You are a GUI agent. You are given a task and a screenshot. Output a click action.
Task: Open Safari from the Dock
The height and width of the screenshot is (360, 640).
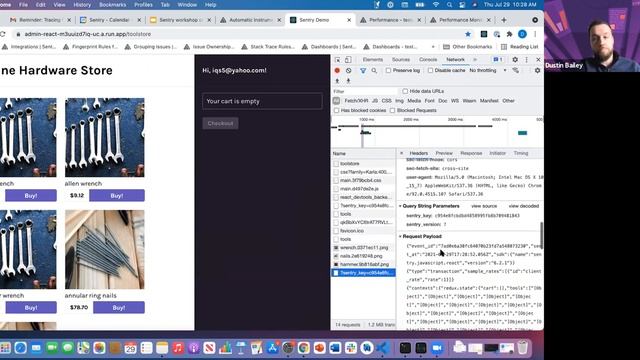tap(20, 348)
